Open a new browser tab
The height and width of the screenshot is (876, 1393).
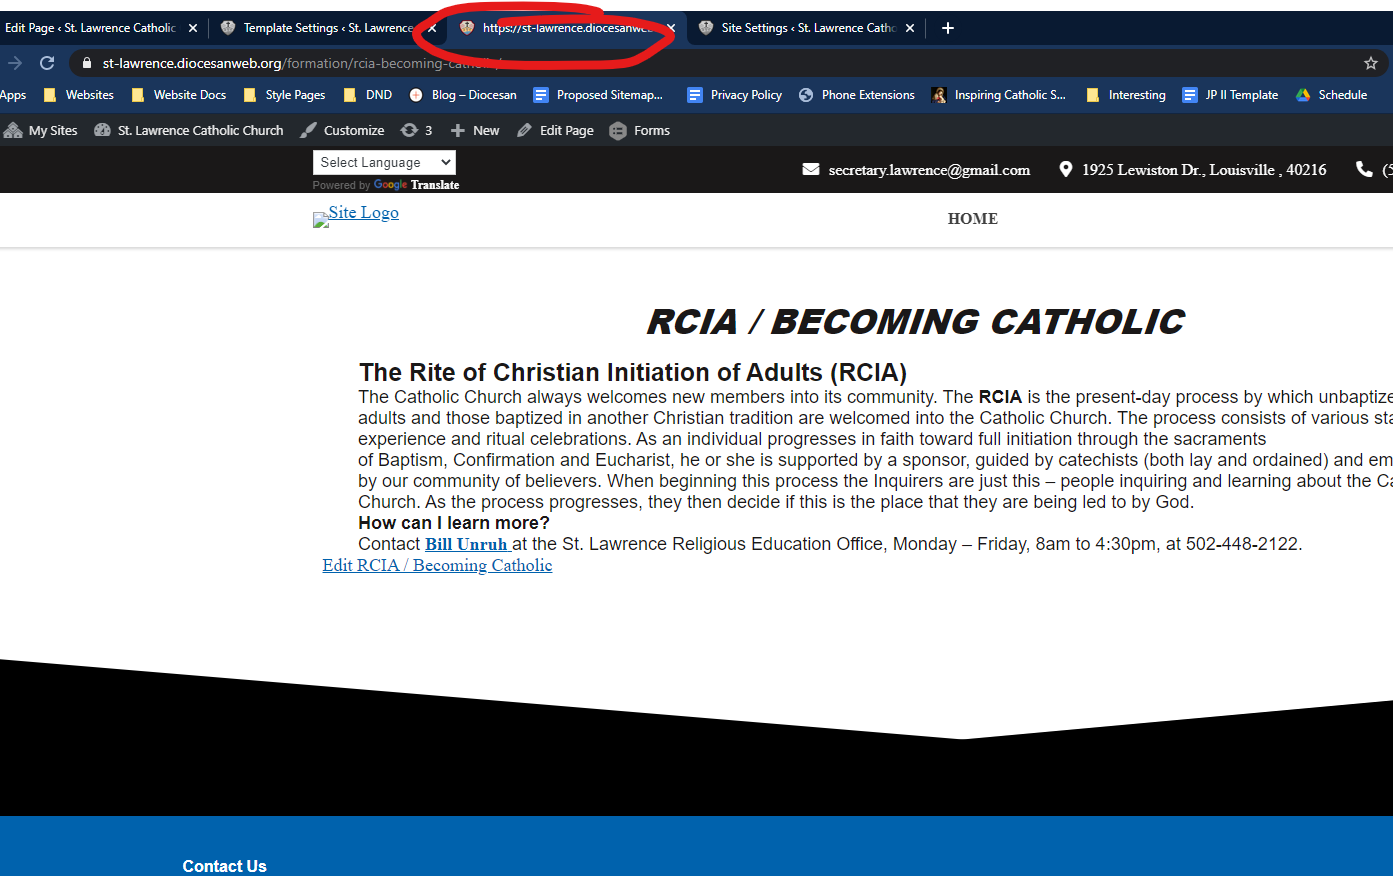[947, 28]
